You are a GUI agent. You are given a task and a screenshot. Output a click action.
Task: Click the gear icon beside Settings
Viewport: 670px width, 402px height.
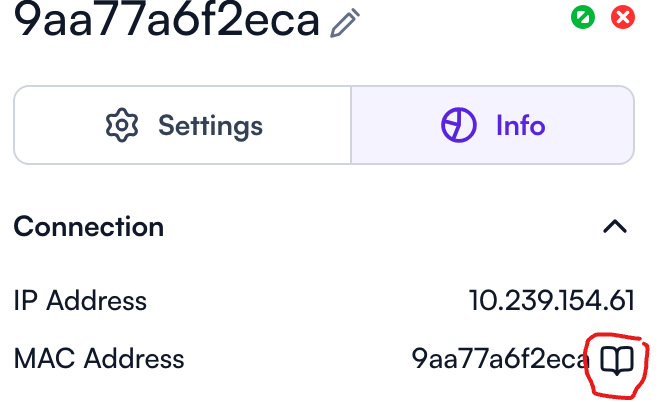click(122, 125)
